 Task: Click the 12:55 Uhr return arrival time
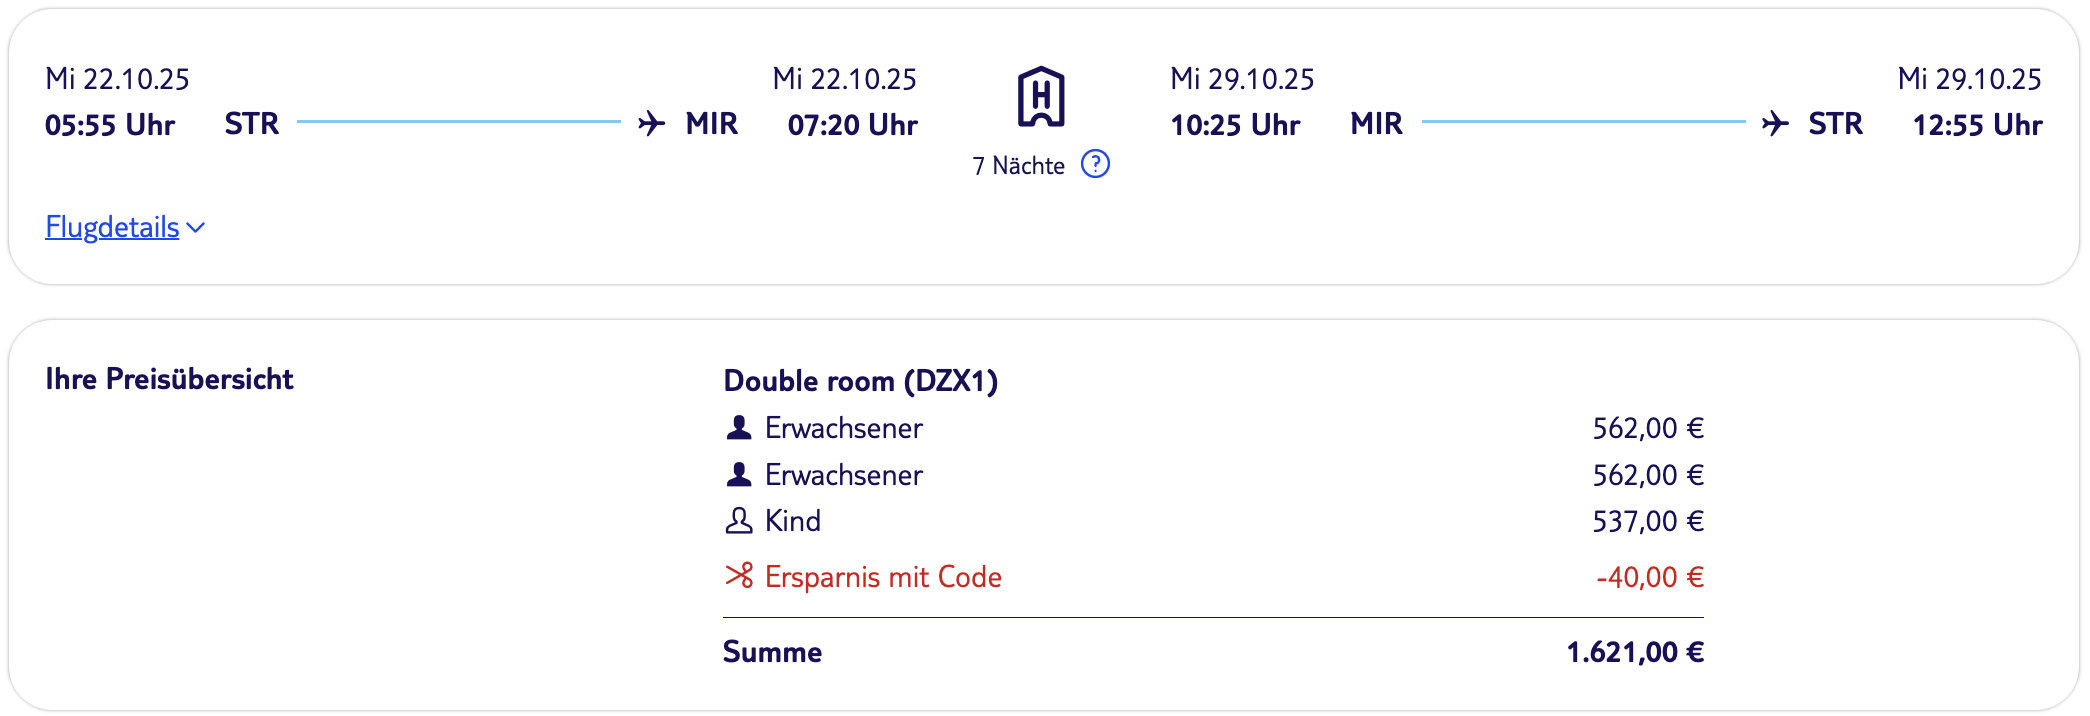[x=1977, y=125]
